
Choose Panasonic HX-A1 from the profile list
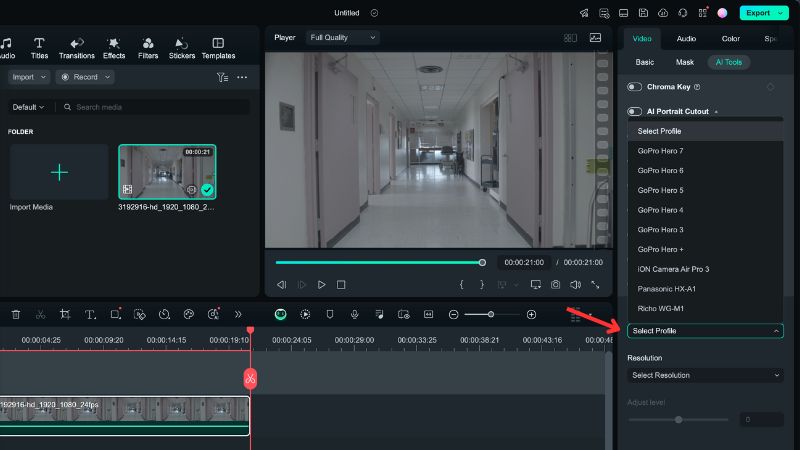[x=705, y=289]
